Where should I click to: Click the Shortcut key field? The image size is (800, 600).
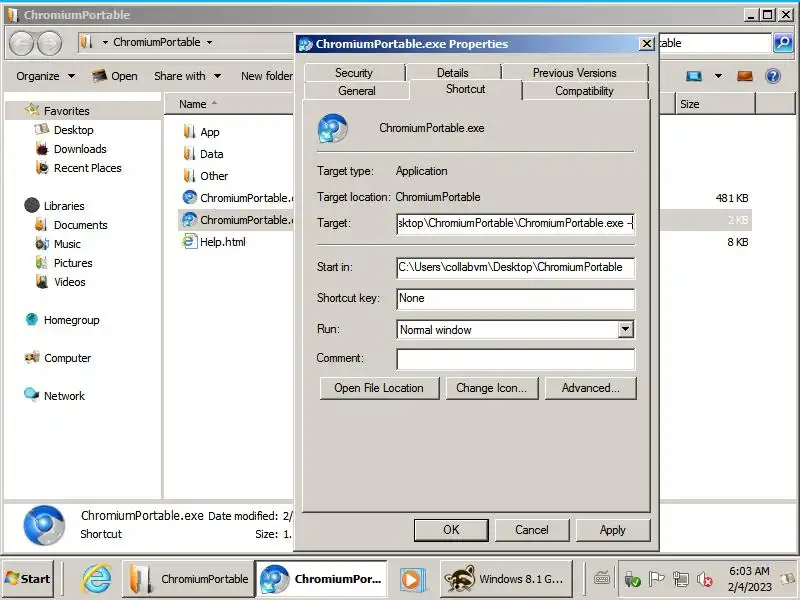coord(515,298)
